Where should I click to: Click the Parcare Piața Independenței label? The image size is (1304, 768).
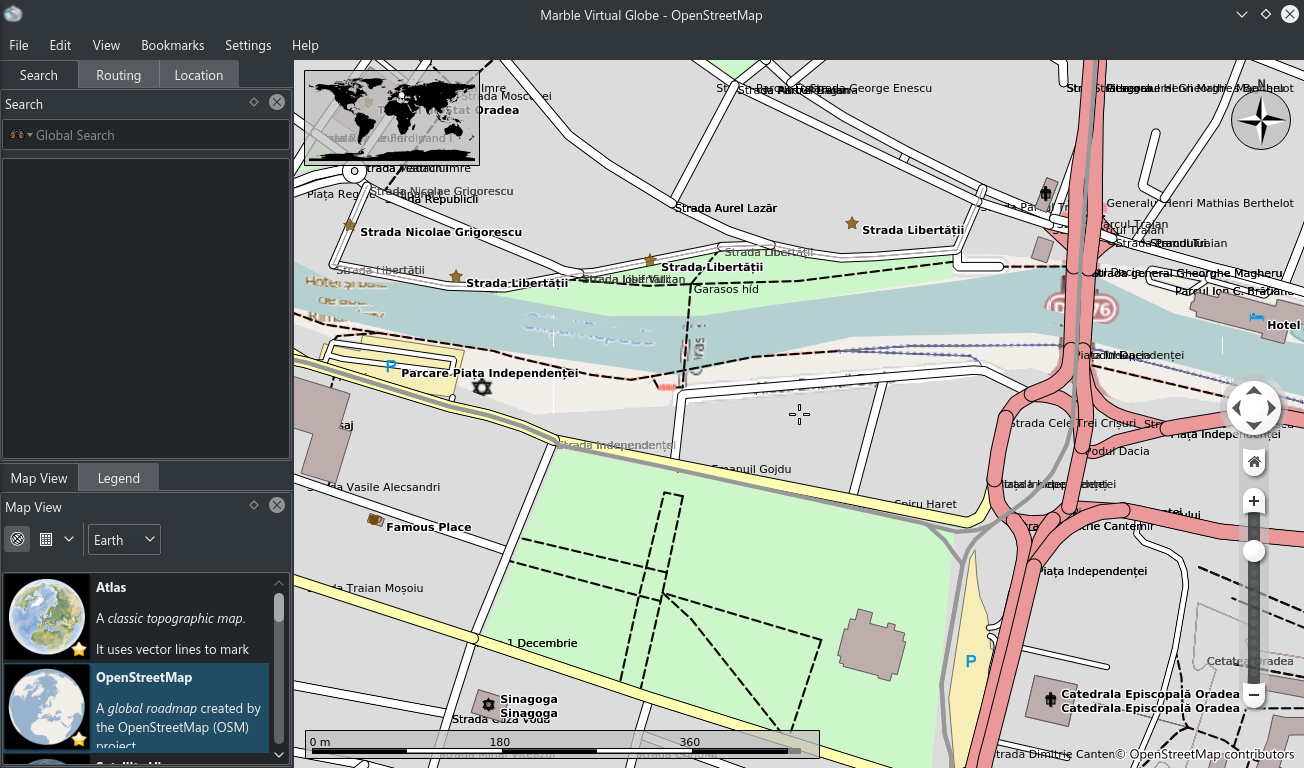point(489,373)
